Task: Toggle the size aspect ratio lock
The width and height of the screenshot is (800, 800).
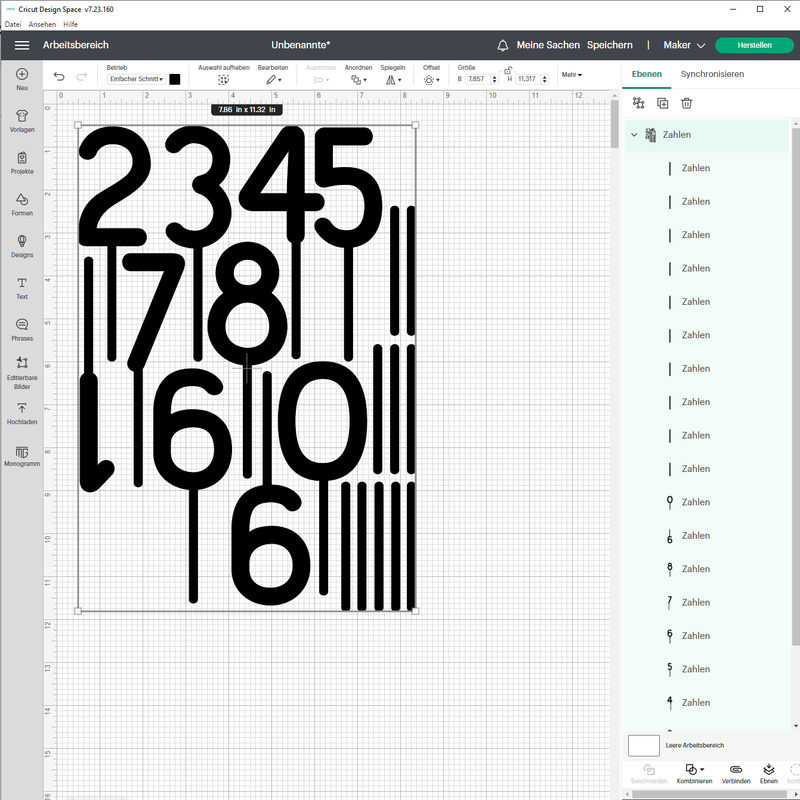Action: 509,71
